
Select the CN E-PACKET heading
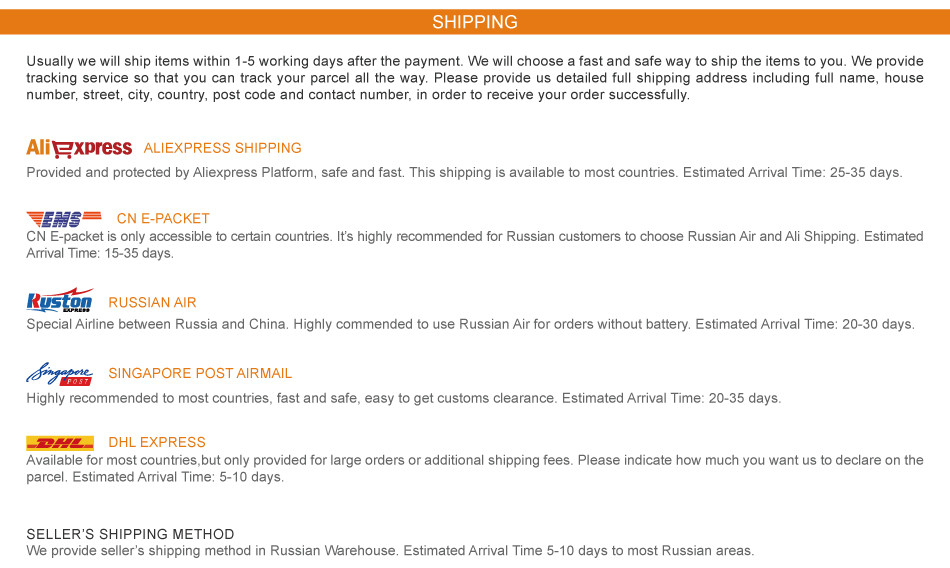point(163,219)
